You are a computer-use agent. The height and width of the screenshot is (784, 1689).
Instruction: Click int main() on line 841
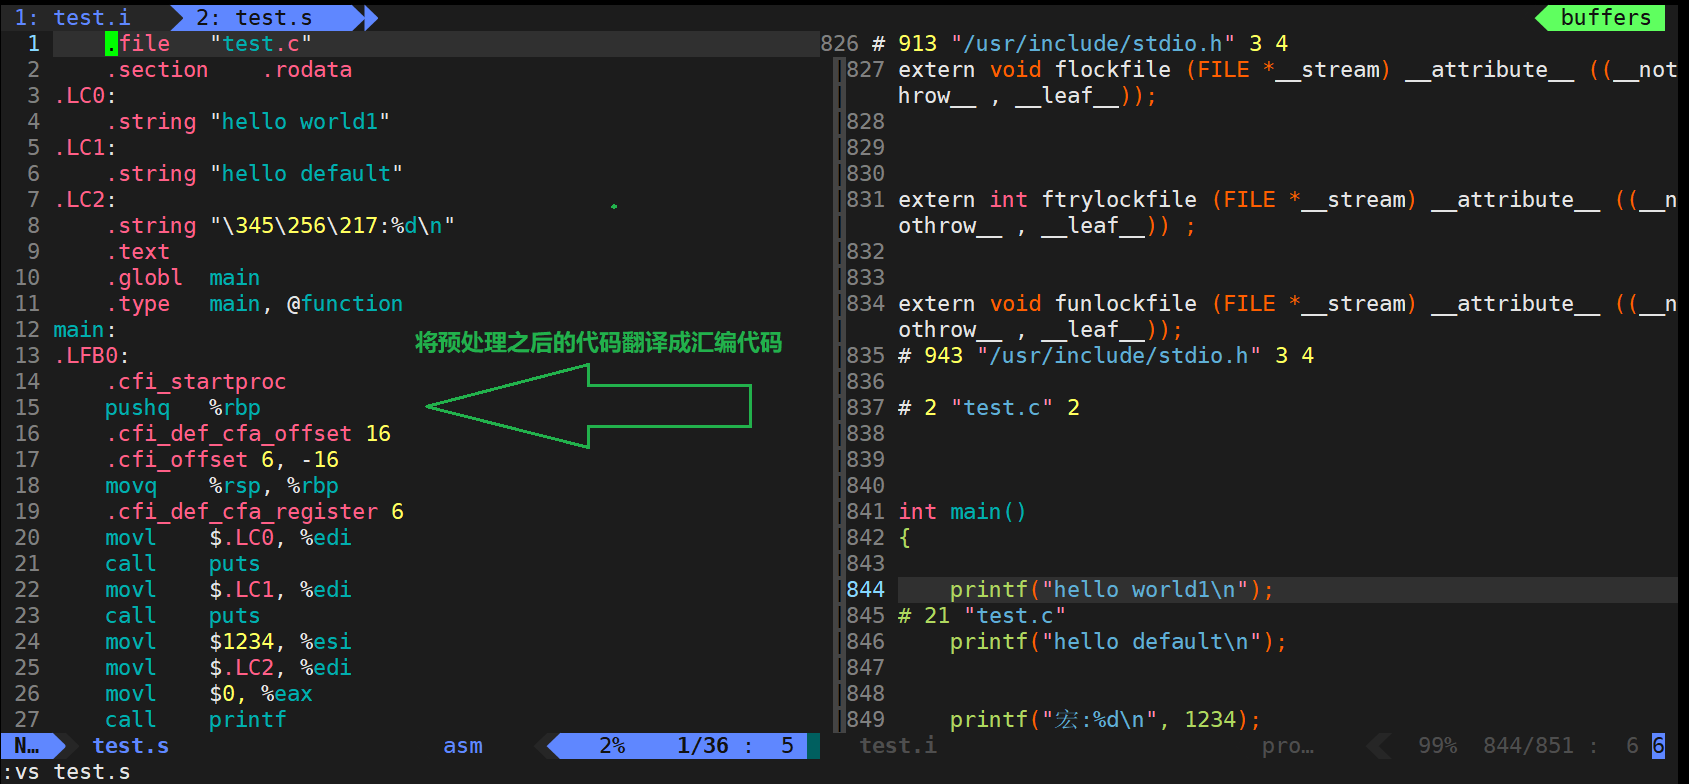962,511
